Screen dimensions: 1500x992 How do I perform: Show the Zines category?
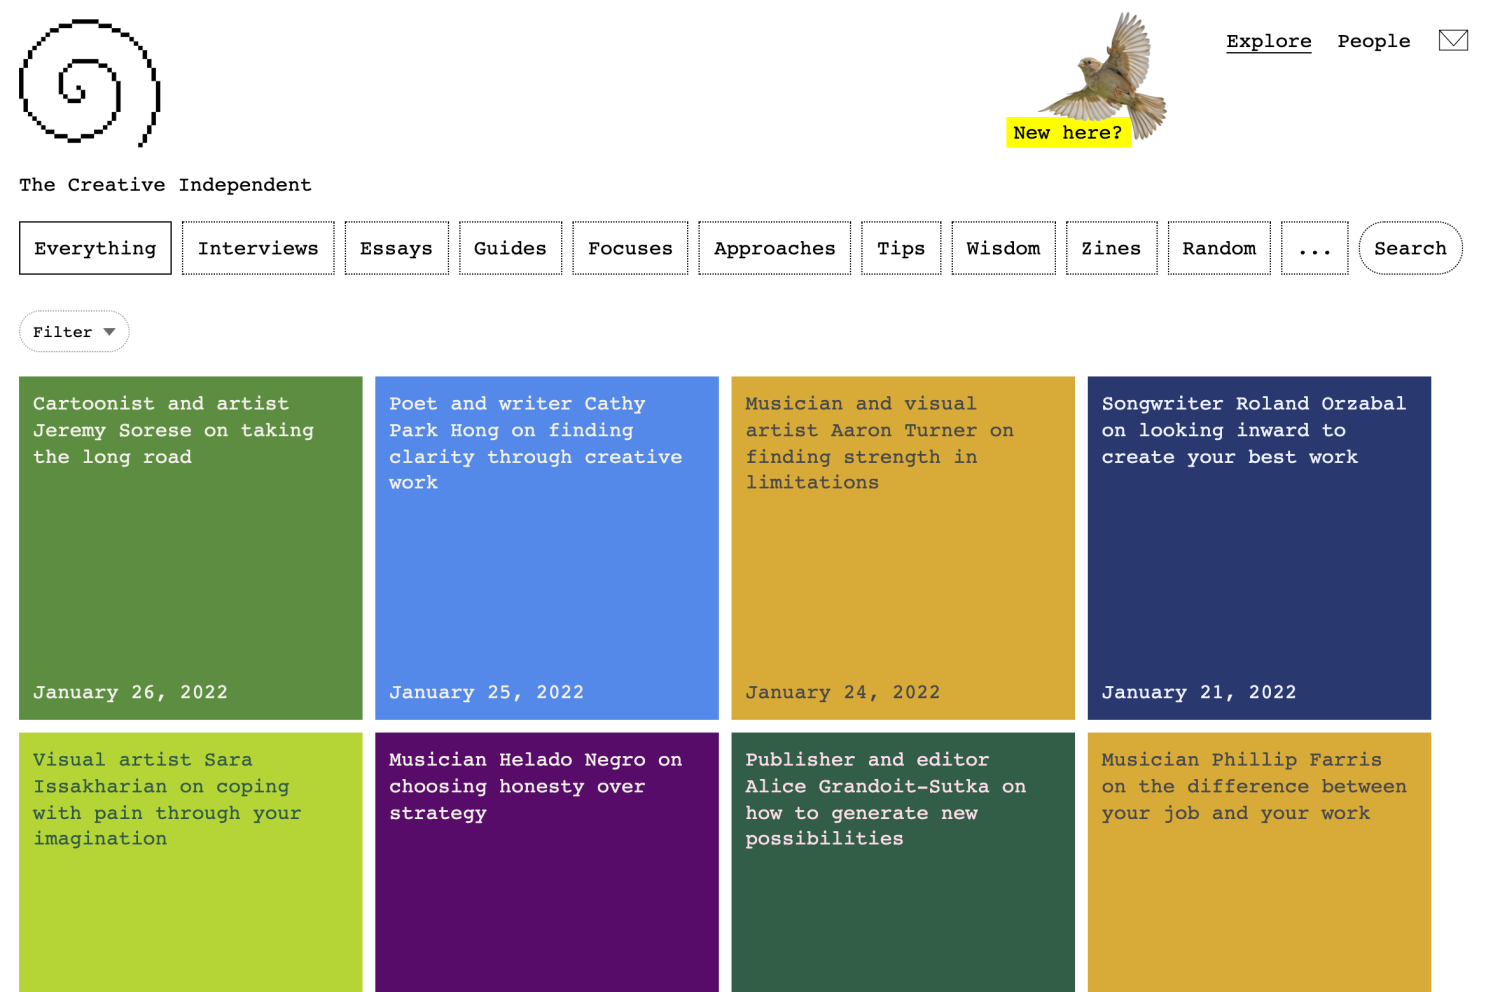[x=1110, y=249]
